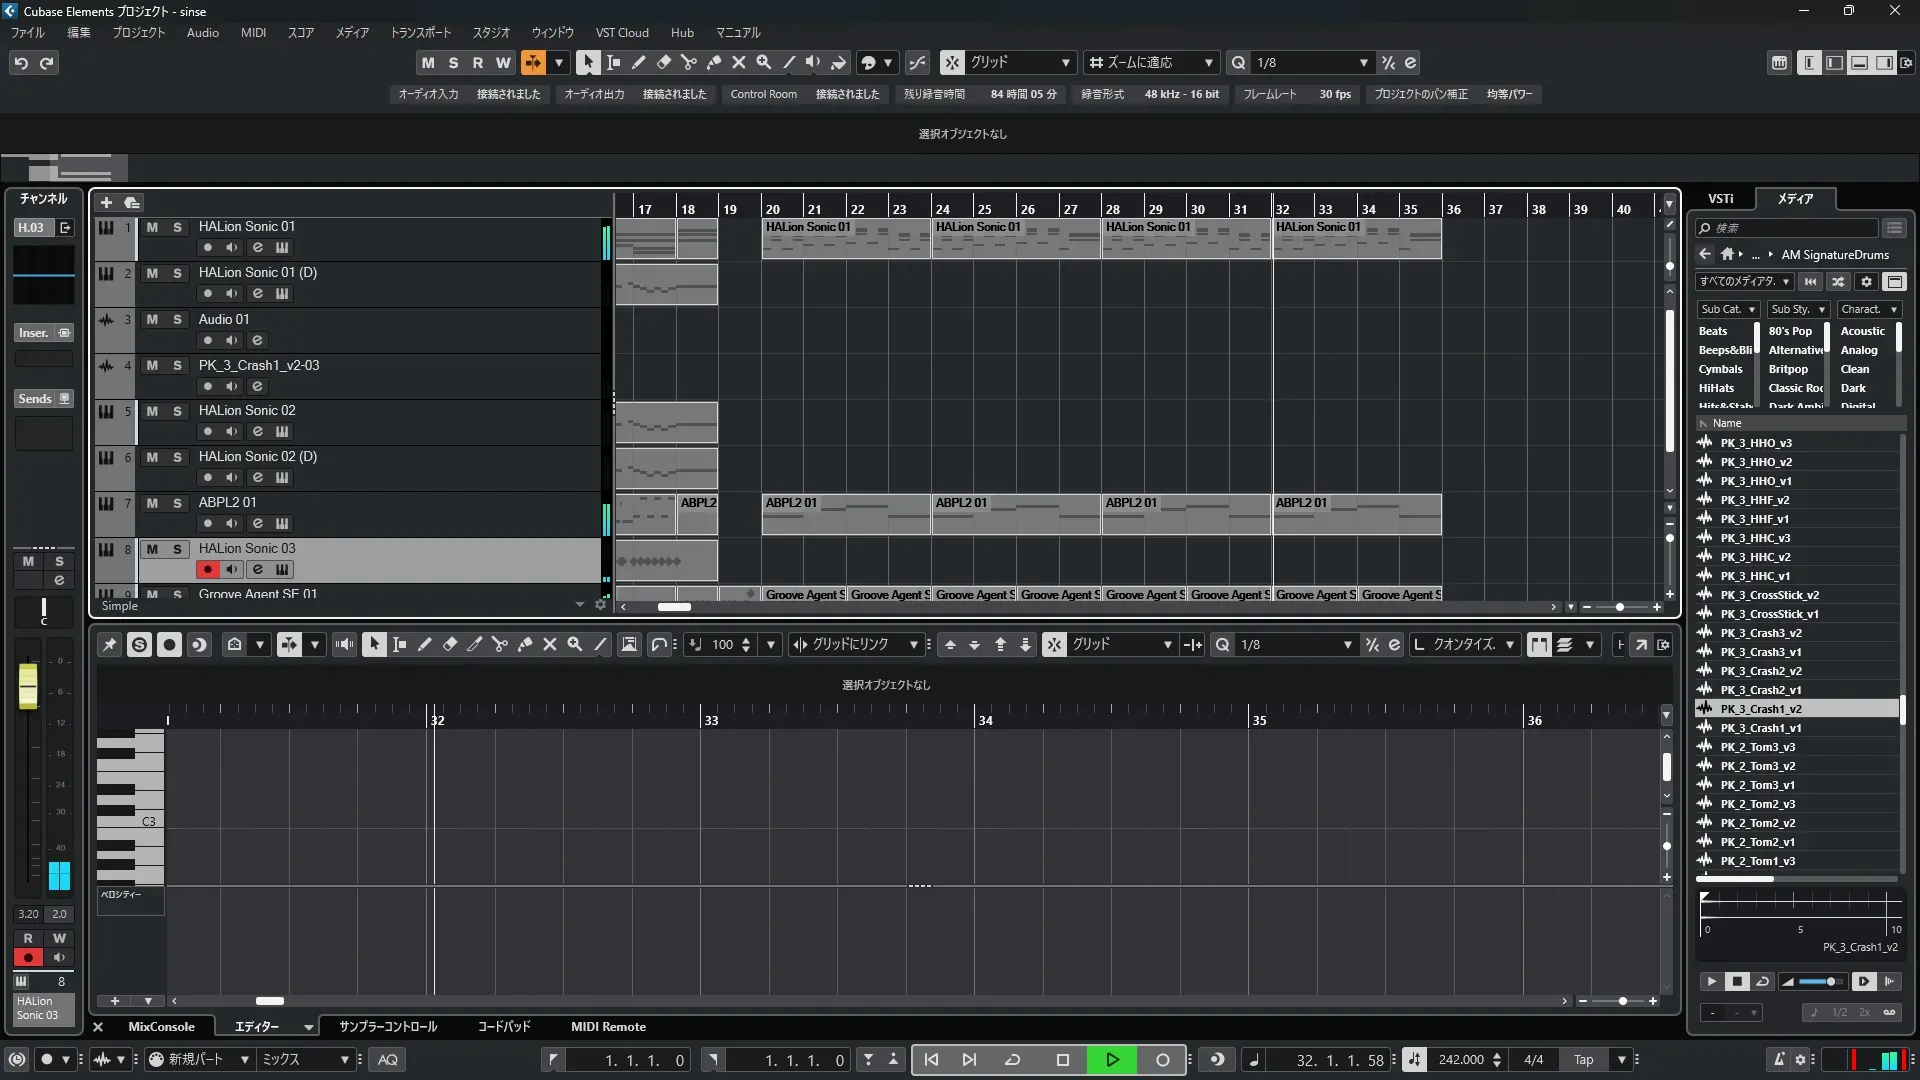Select the Glue tool in main toolbar
1920x1080 pixels.
[x=713, y=63]
